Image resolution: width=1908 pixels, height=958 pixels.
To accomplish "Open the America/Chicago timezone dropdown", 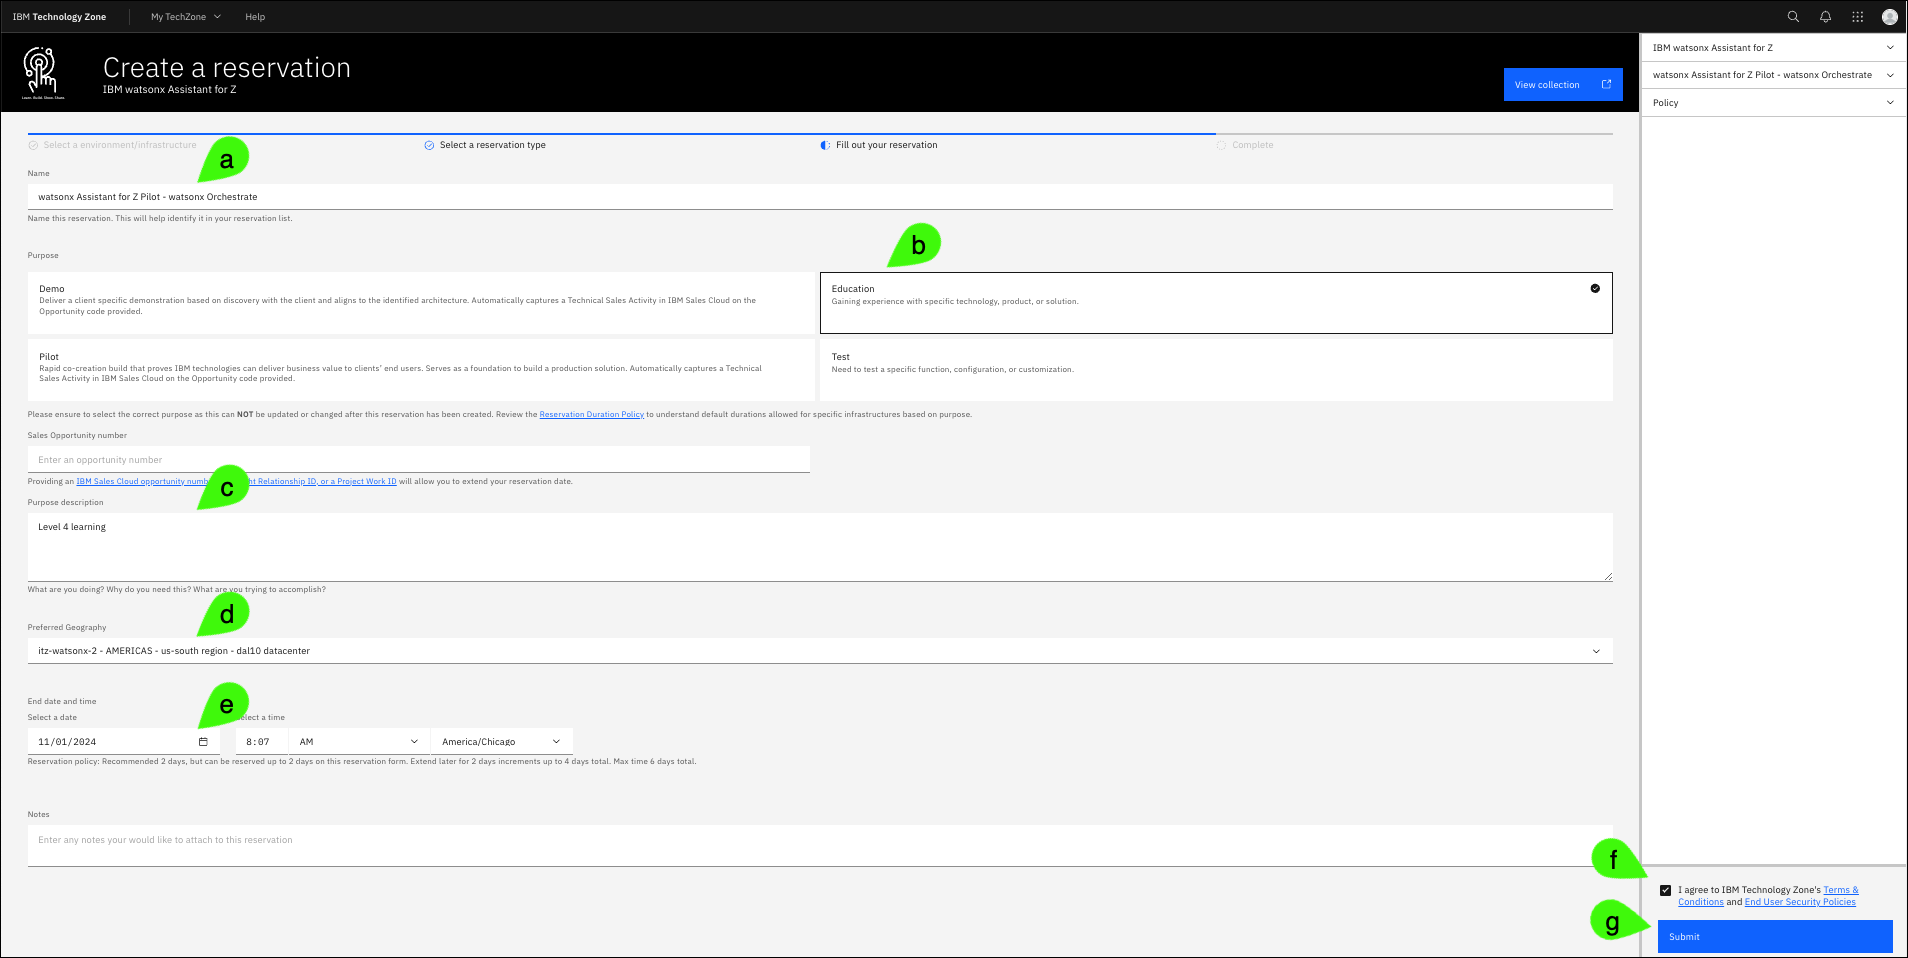I will coord(501,742).
